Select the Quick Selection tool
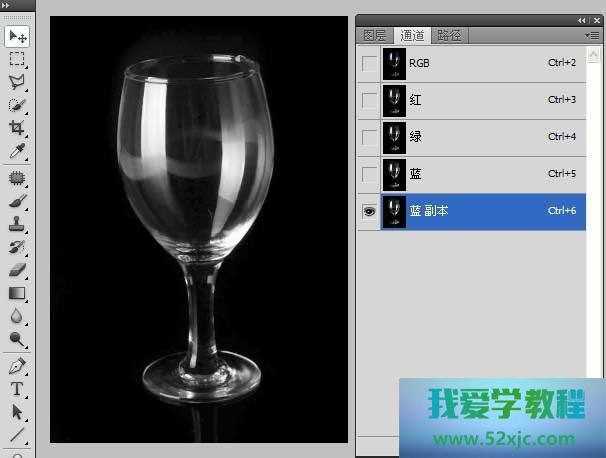 click(17, 106)
